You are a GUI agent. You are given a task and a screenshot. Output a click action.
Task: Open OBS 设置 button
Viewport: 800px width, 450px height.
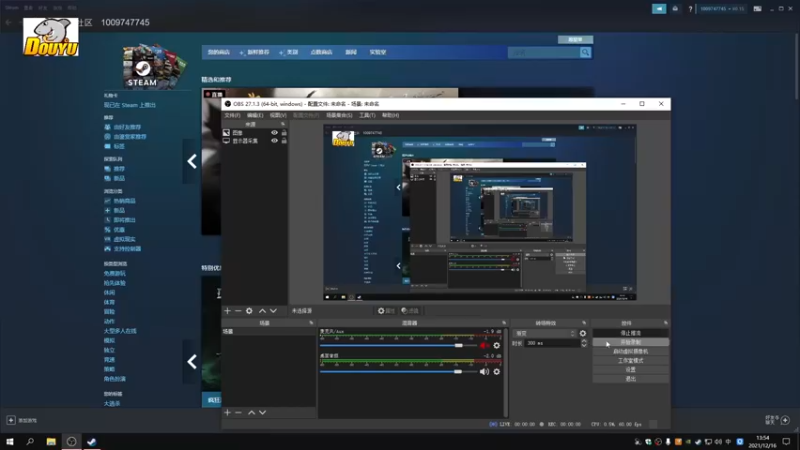pos(631,369)
